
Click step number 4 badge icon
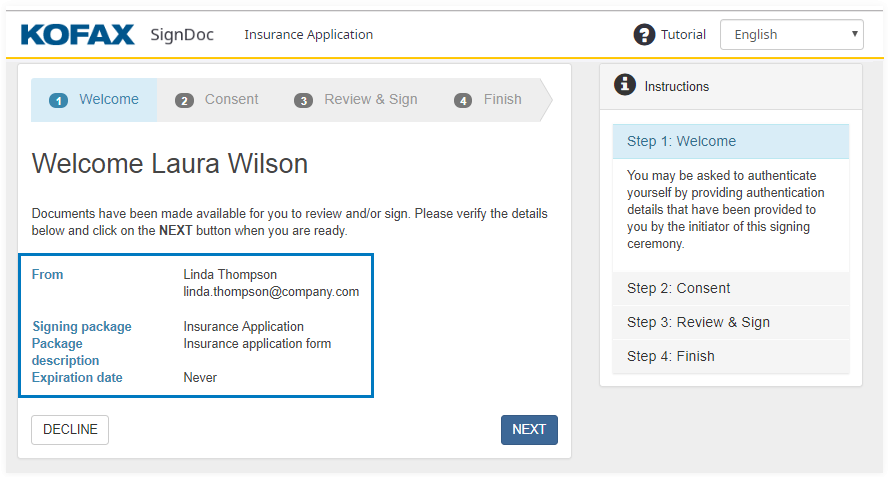pos(462,100)
